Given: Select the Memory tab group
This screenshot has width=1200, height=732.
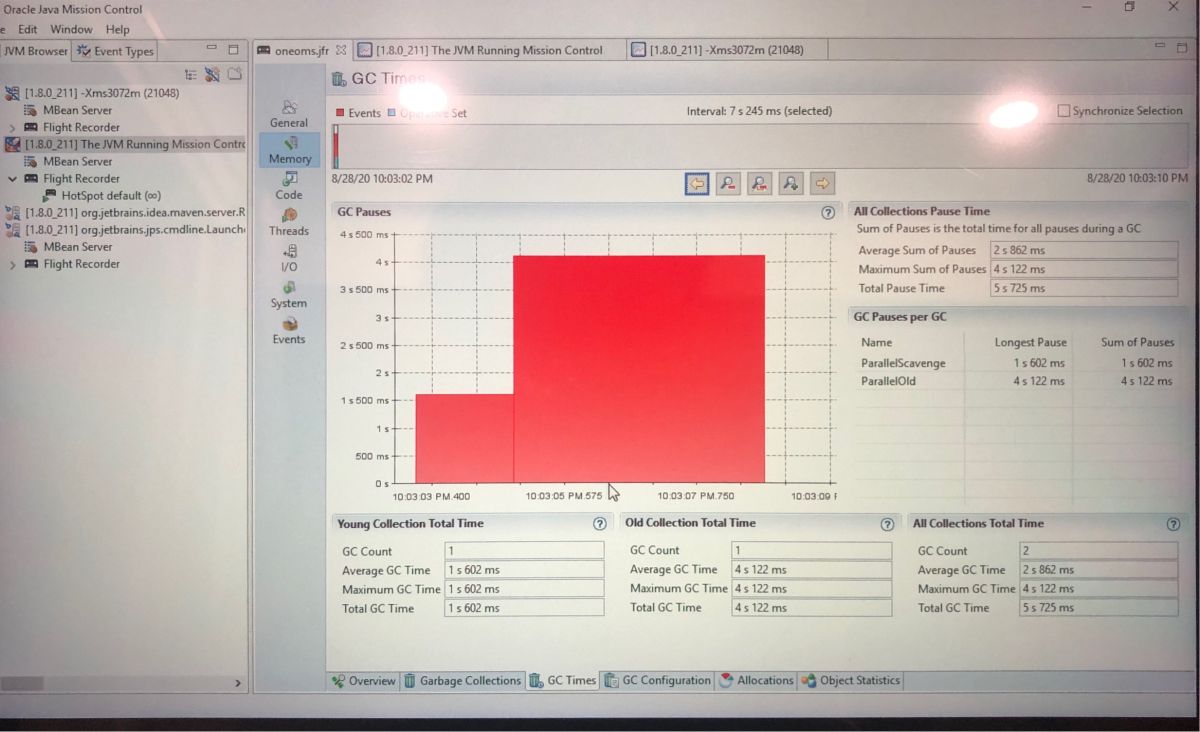Looking at the screenshot, I should tap(290, 150).
